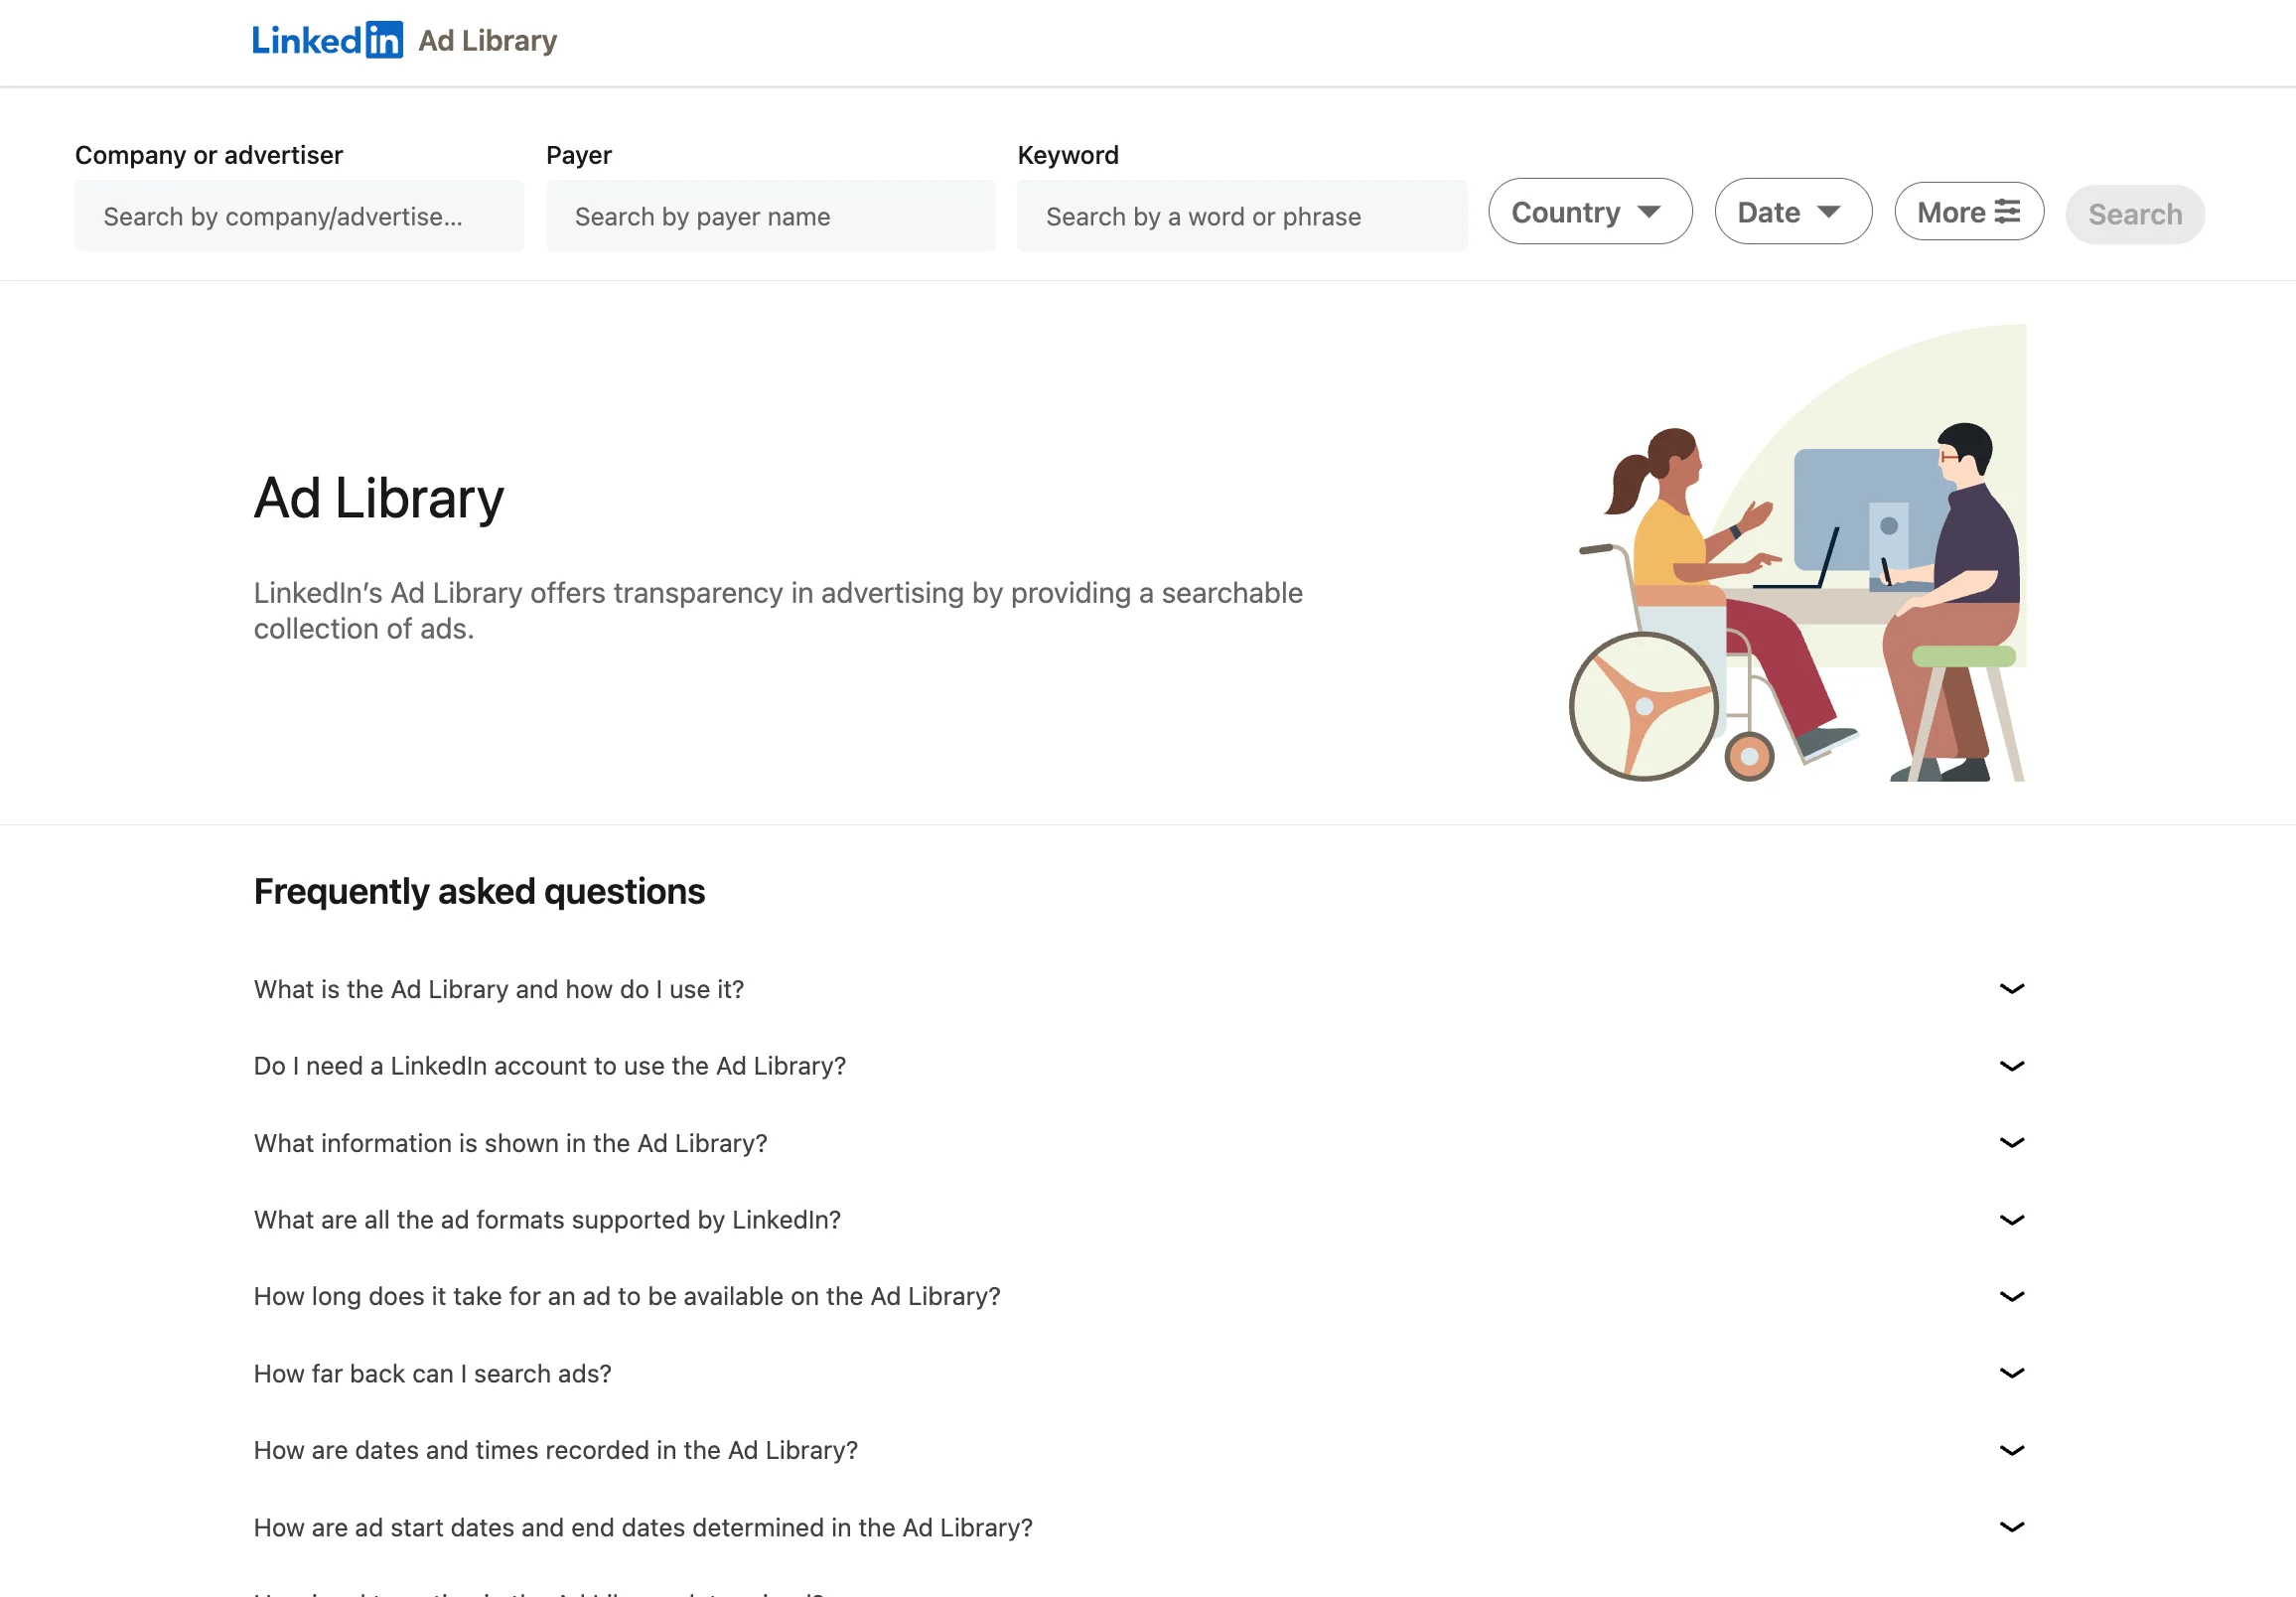Expand 'ad formats supported by LinkedIn' chevron

(2011, 1220)
